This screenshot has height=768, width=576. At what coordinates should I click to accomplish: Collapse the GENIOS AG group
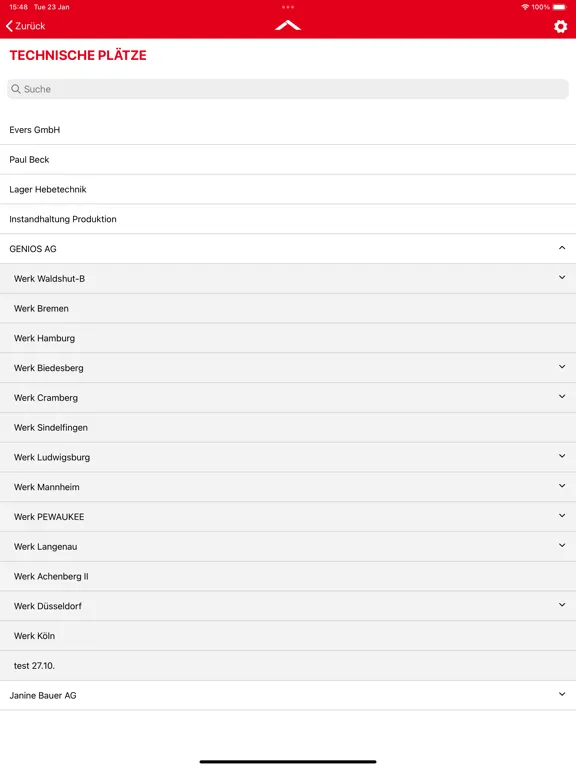pos(562,248)
